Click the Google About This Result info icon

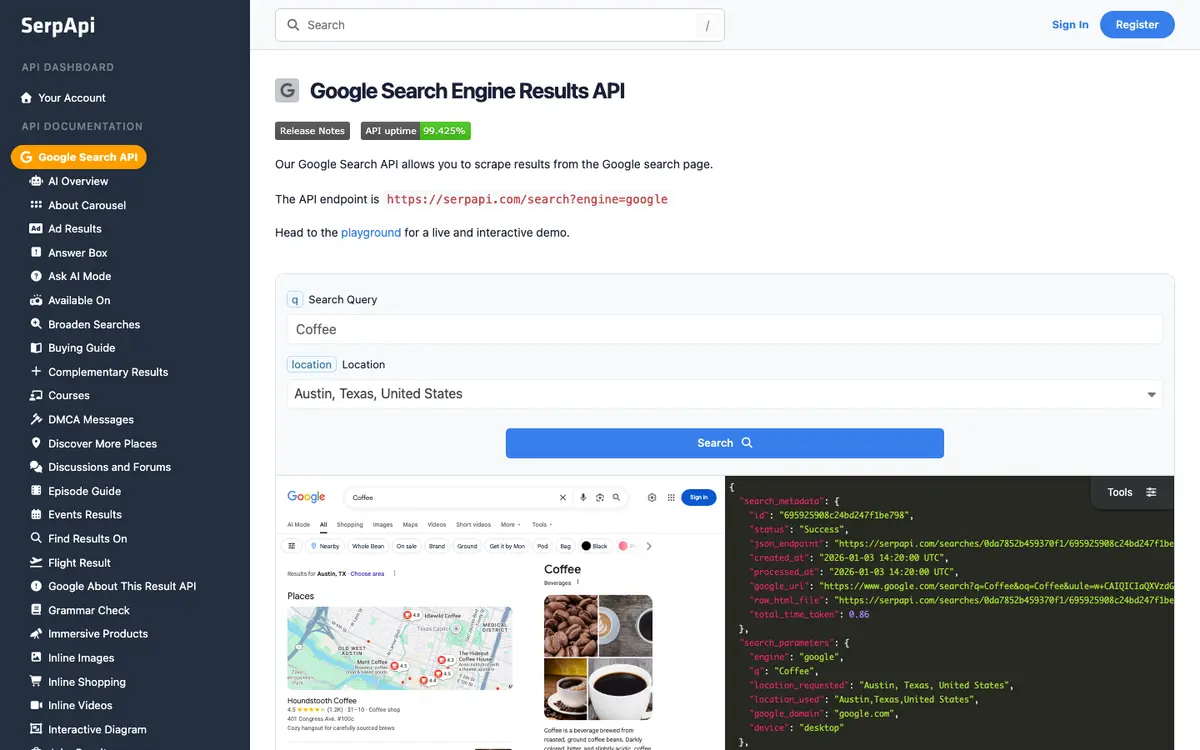pyautogui.click(x=36, y=586)
